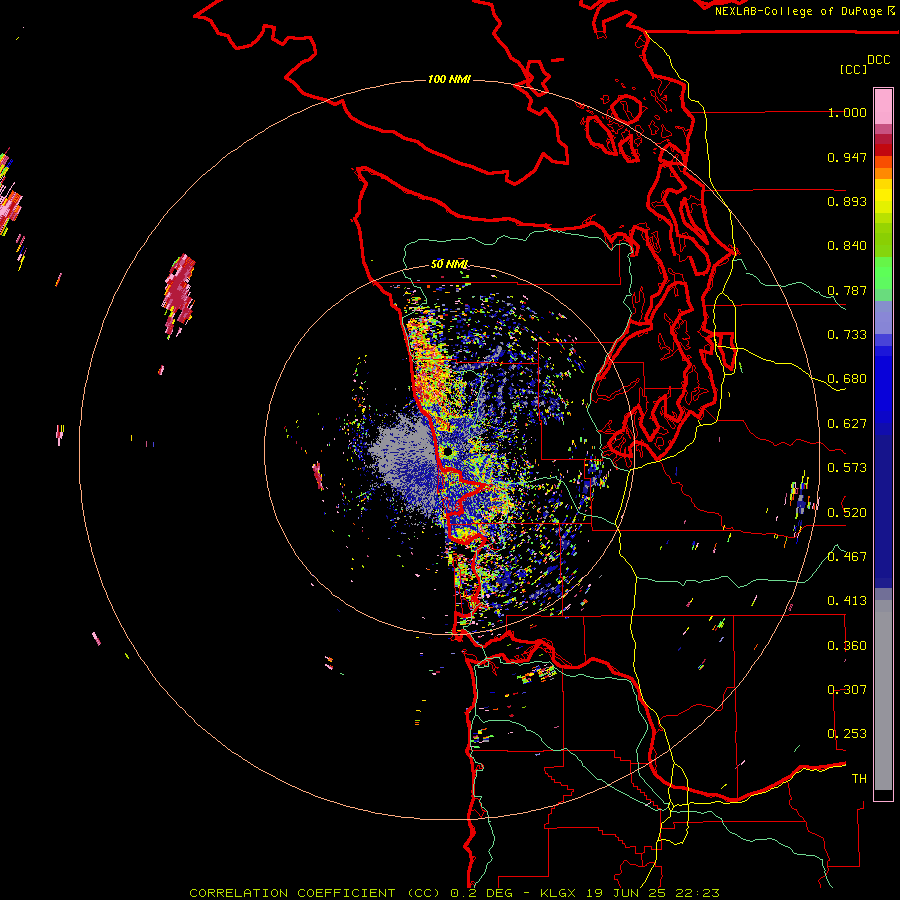Click the 100 NMI range ring label

449,79
